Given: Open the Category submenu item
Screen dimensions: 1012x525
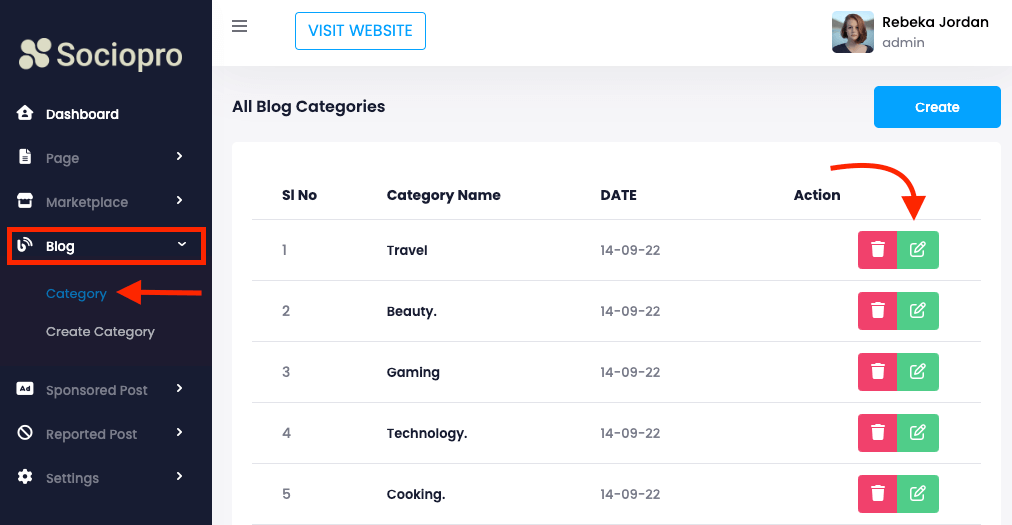Looking at the screenshot, I should (76, 294).
